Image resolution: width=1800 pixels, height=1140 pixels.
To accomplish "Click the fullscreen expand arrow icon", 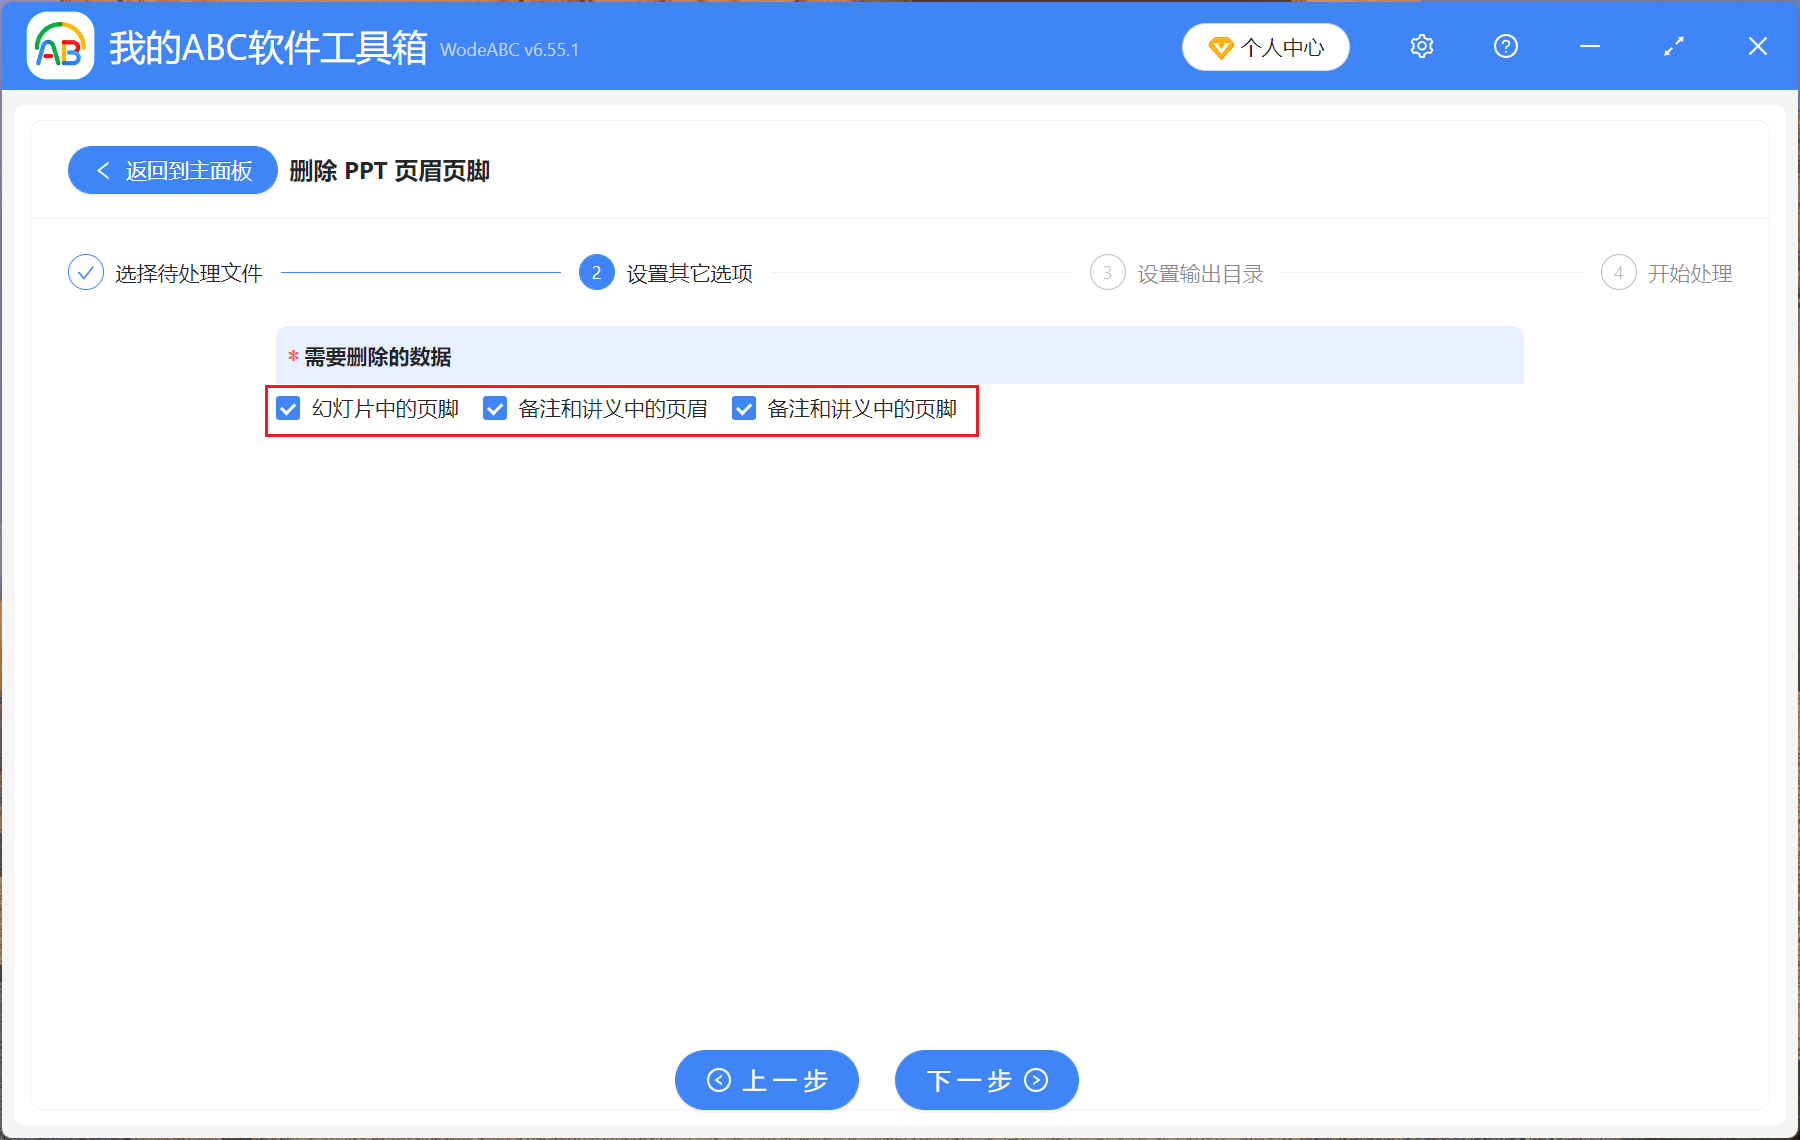I will [x=1673, y=46].
